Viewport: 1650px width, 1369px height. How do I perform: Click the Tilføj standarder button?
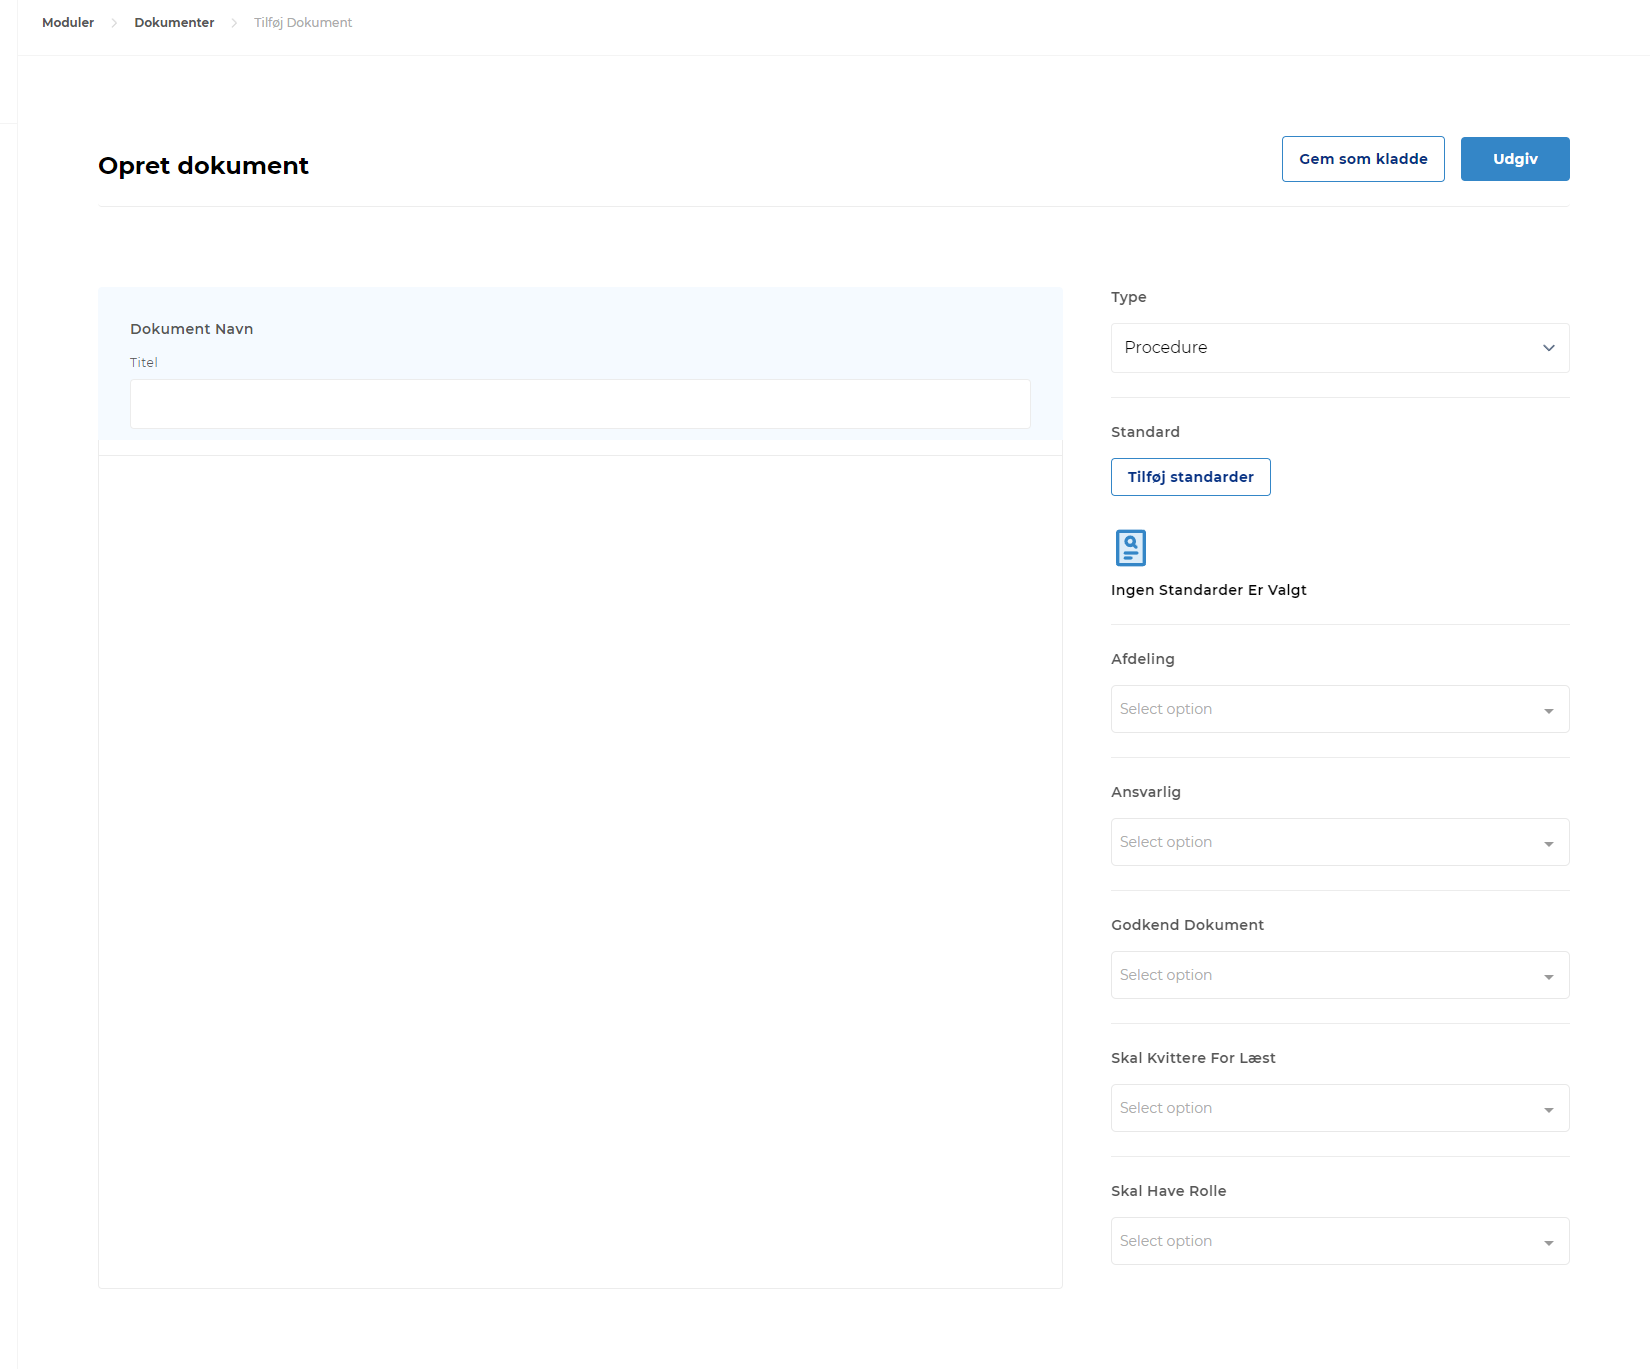[1190, 477]
